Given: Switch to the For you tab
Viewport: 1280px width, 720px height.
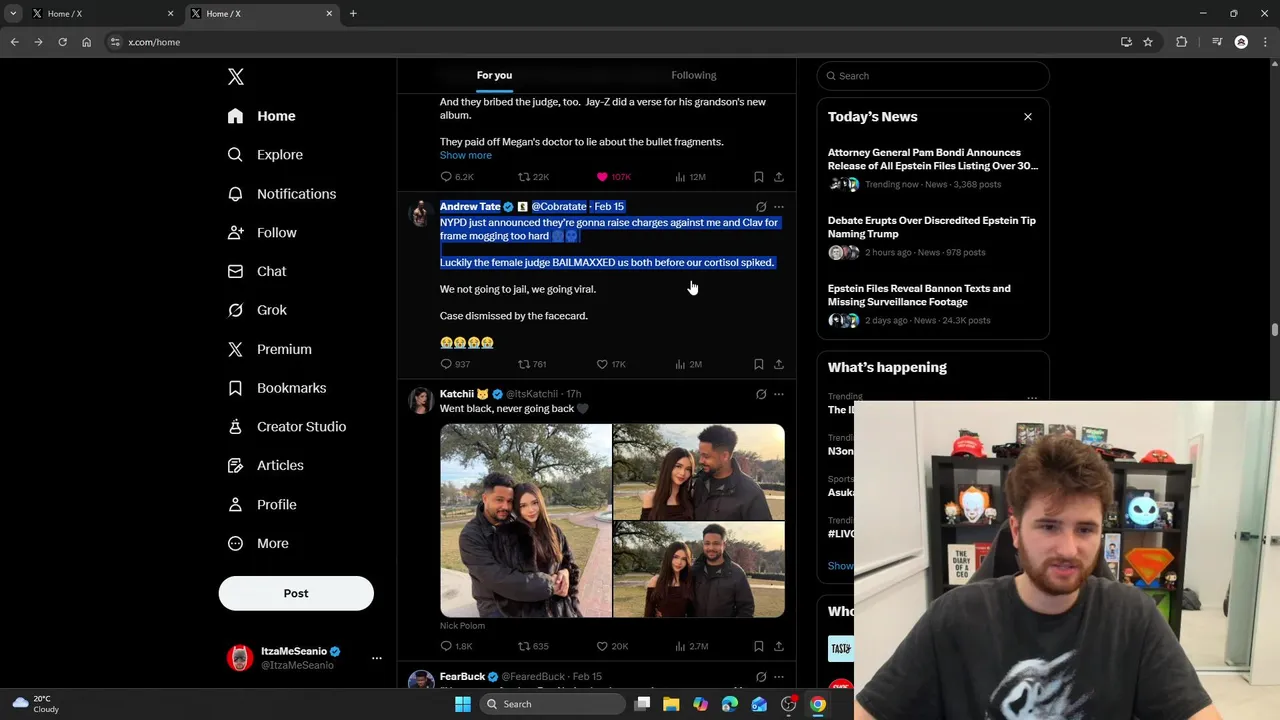Looking at the screenshot, I should pos(494,75).
